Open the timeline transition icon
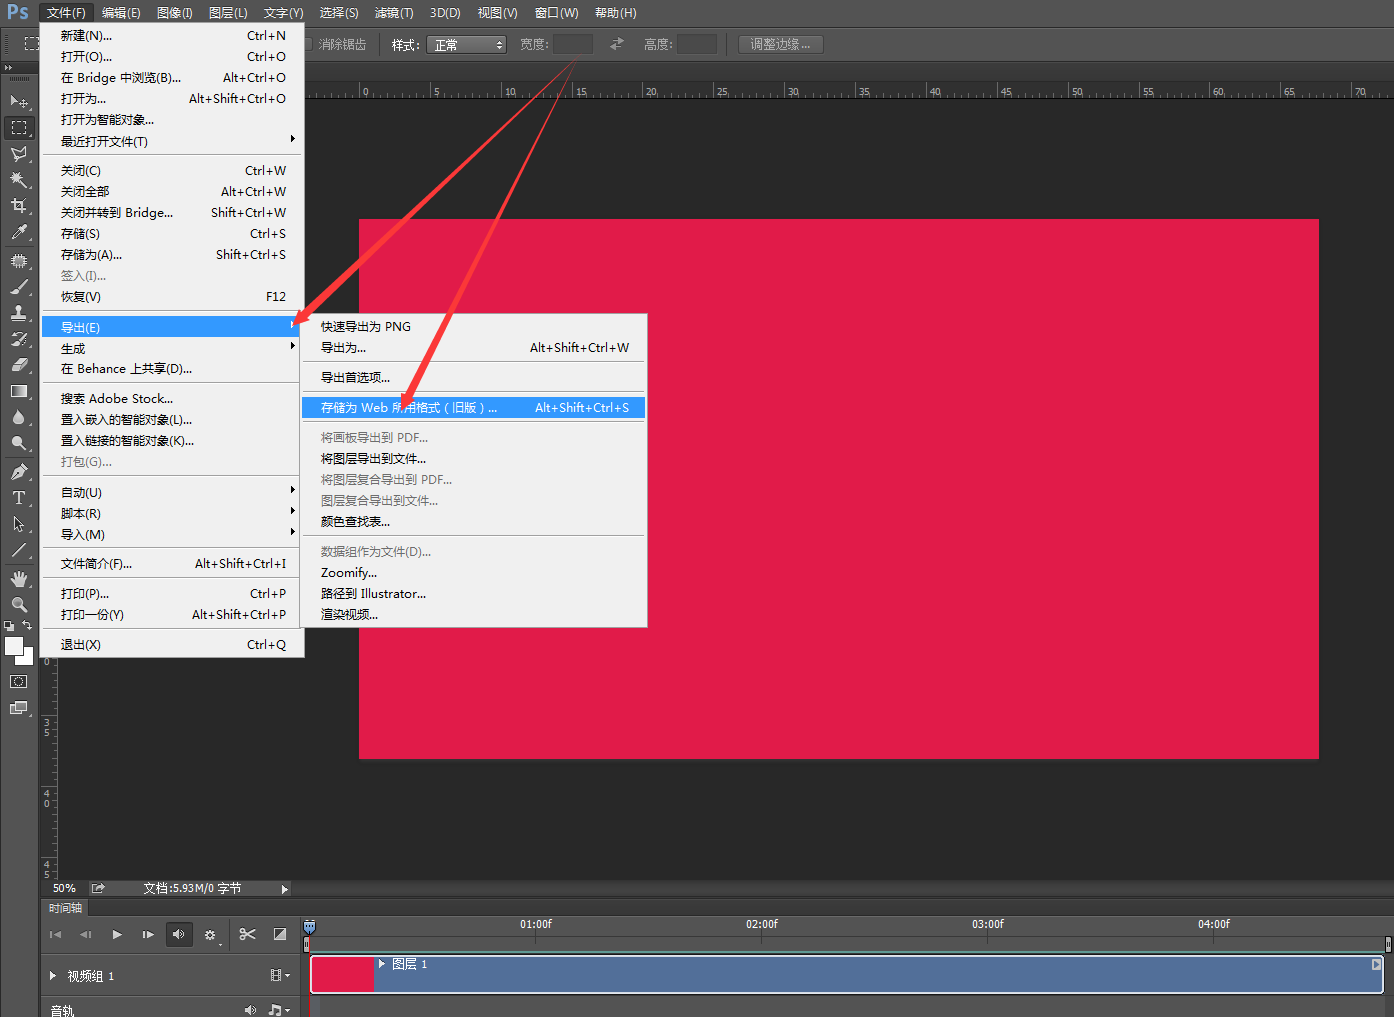1394x1017 pixels. click(280, 934)
